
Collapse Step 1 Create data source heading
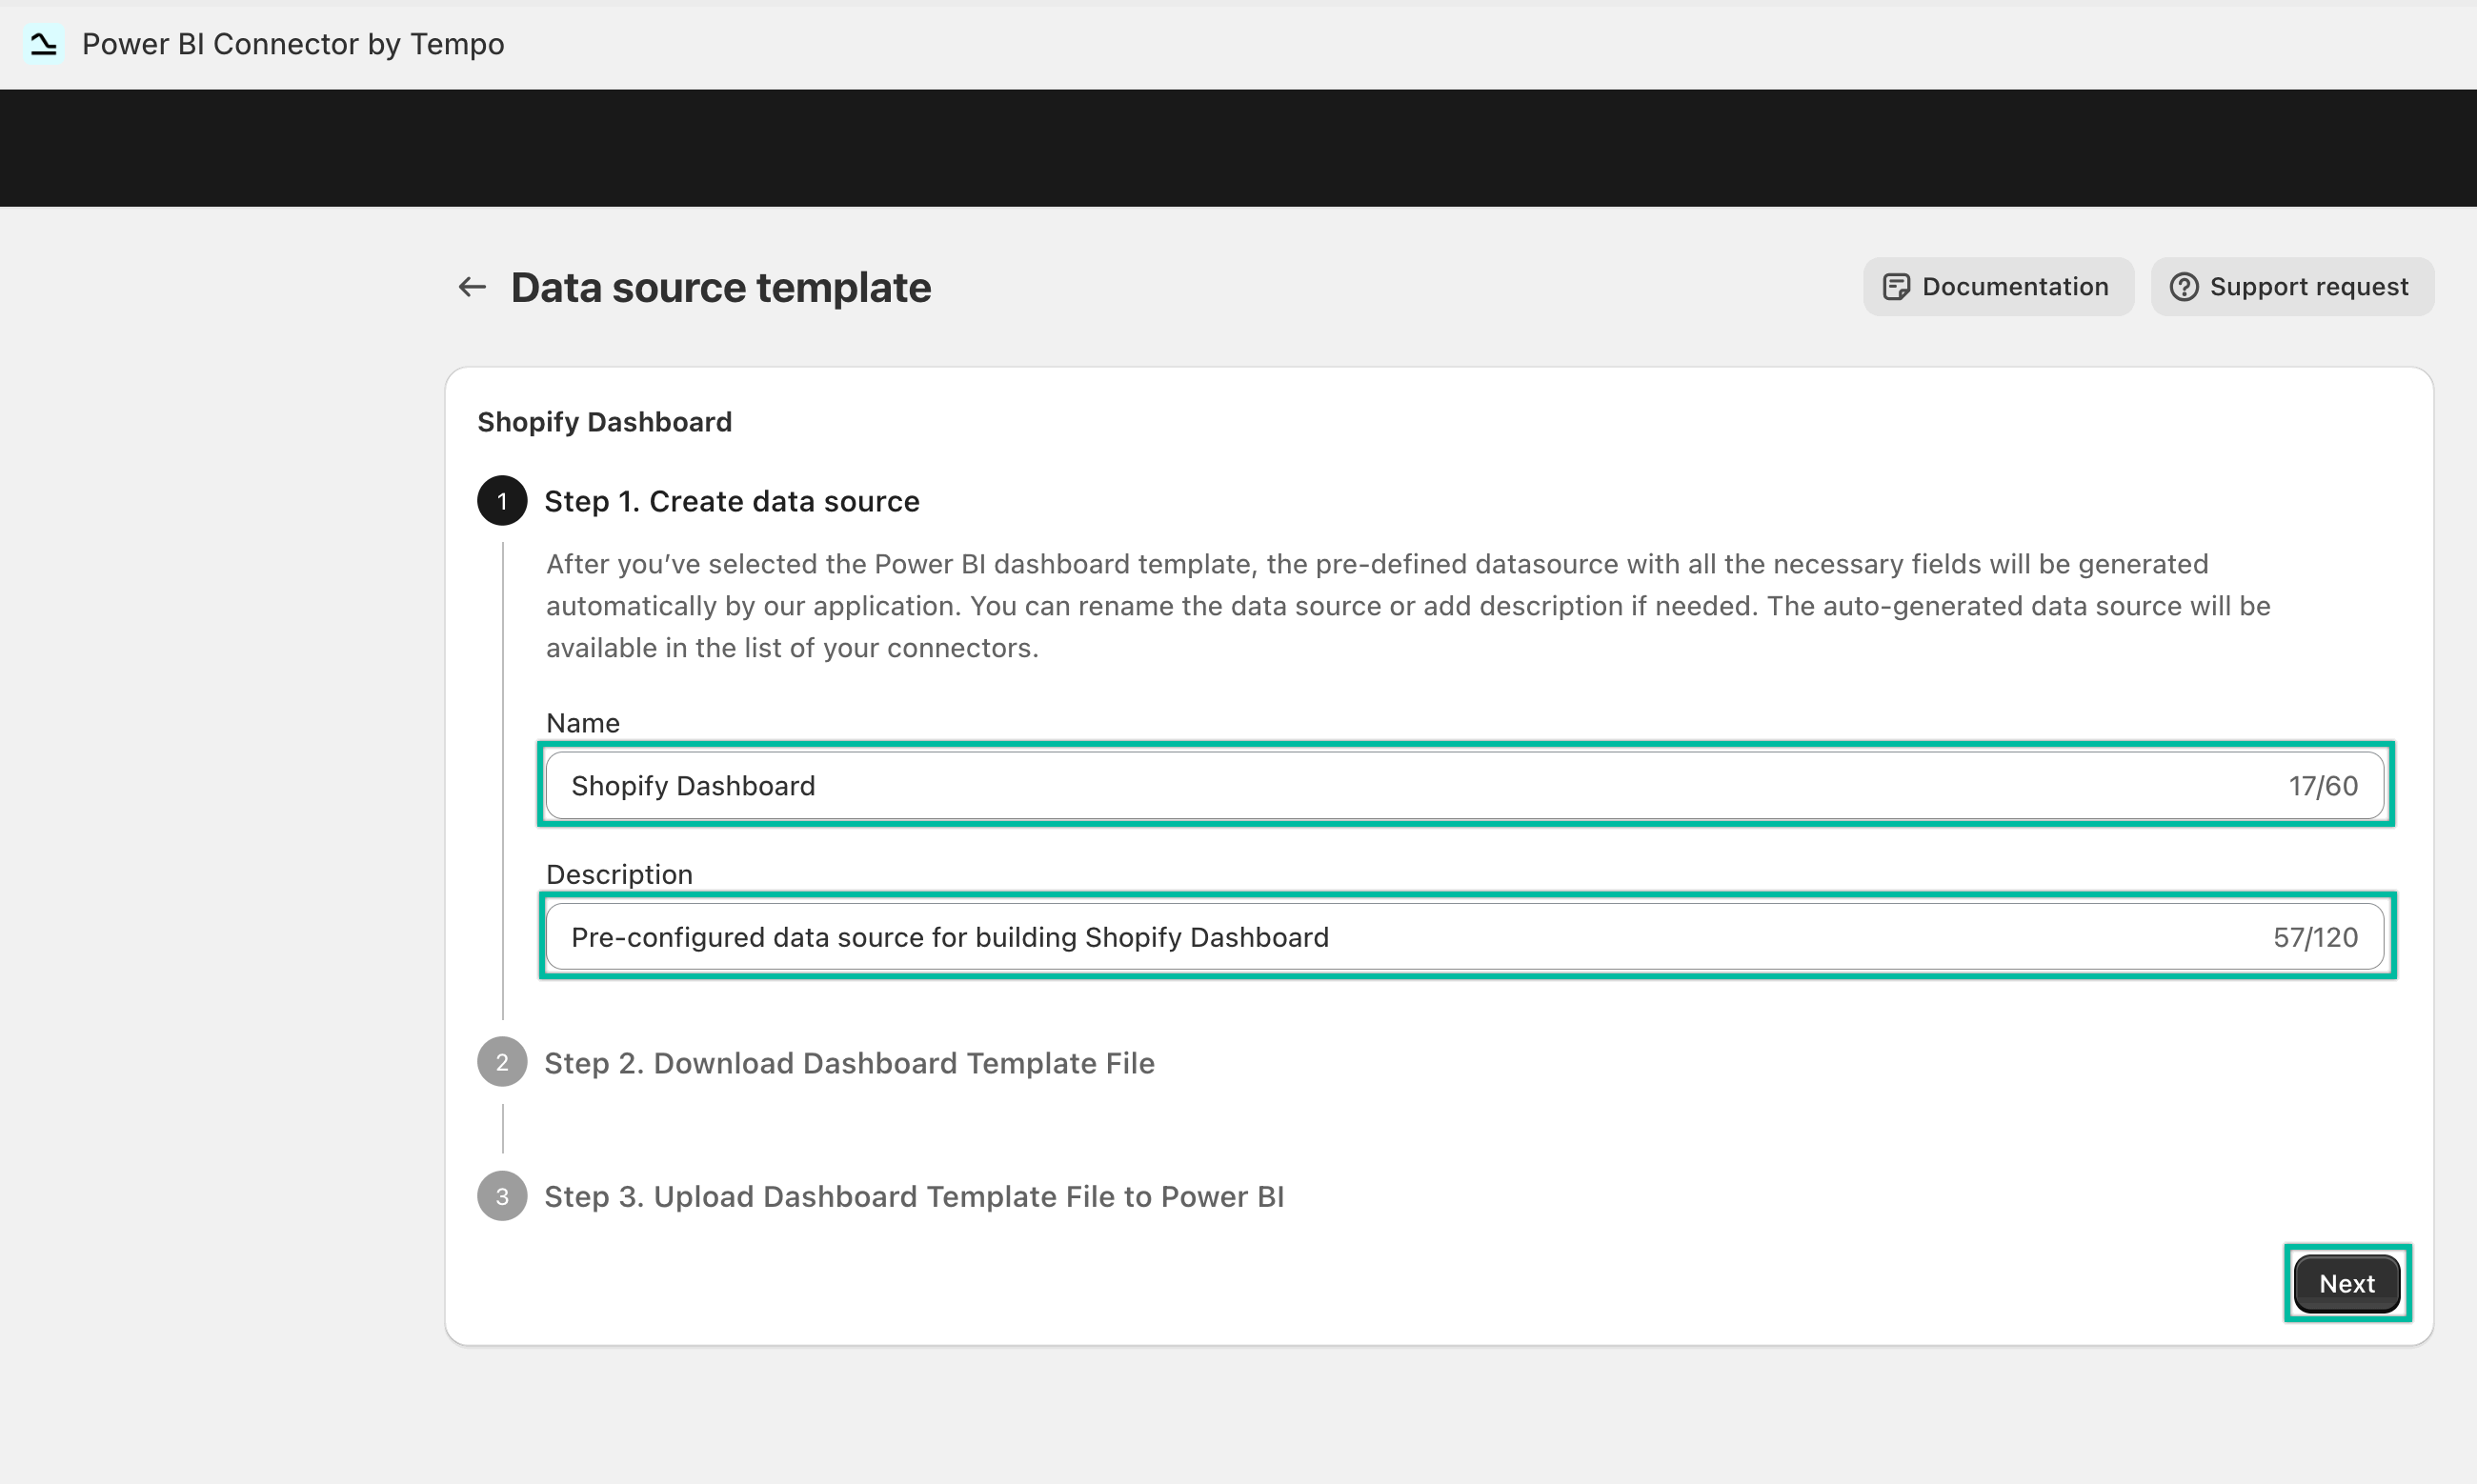click(x=731, y=501)
